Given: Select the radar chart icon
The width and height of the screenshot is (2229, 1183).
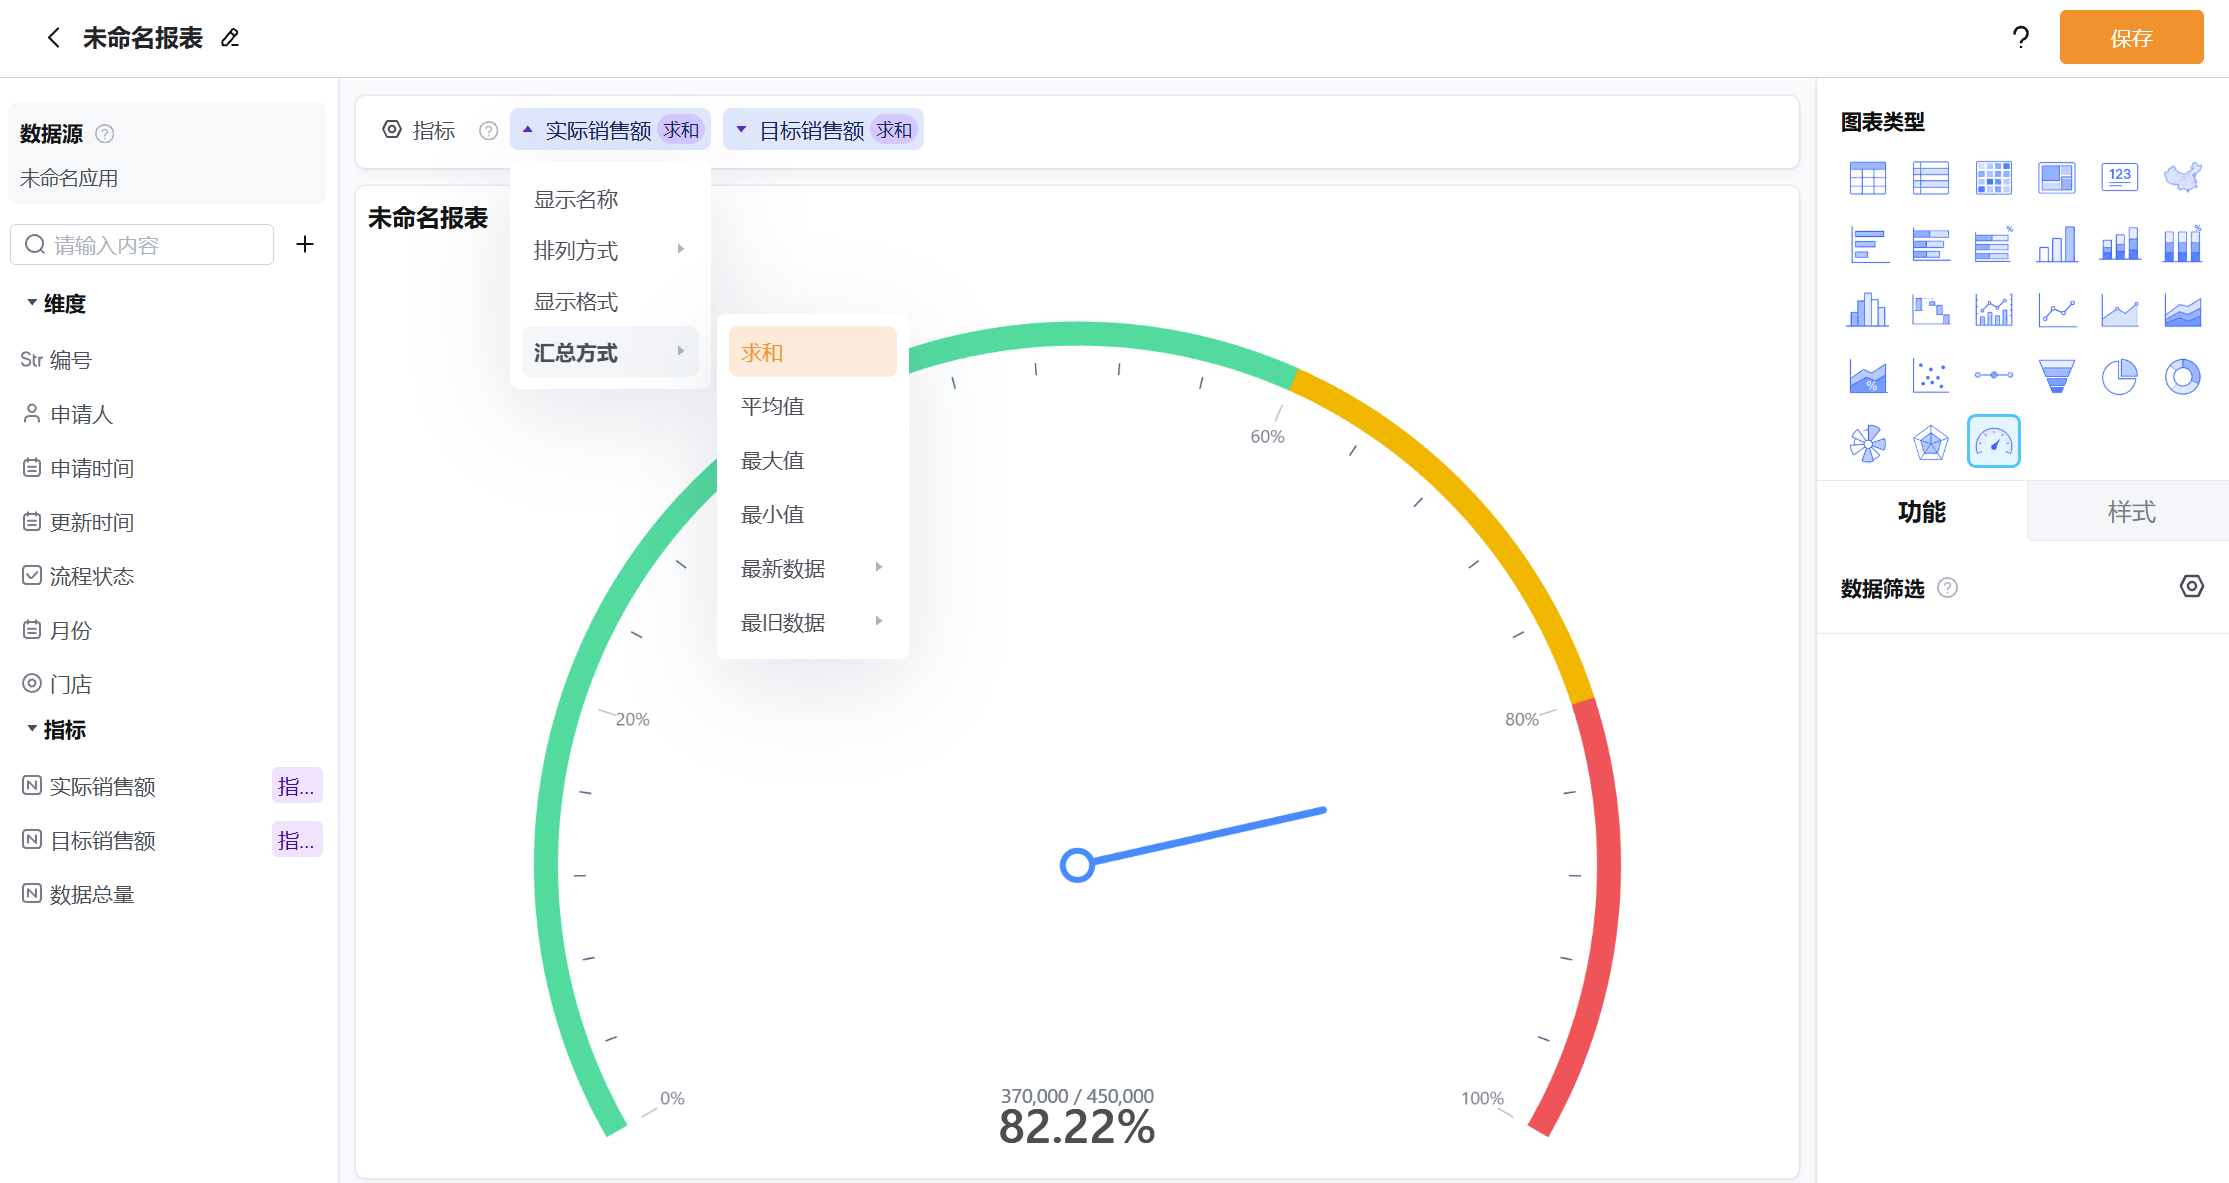Looking at the screenshot, I should pos(1930,442).
